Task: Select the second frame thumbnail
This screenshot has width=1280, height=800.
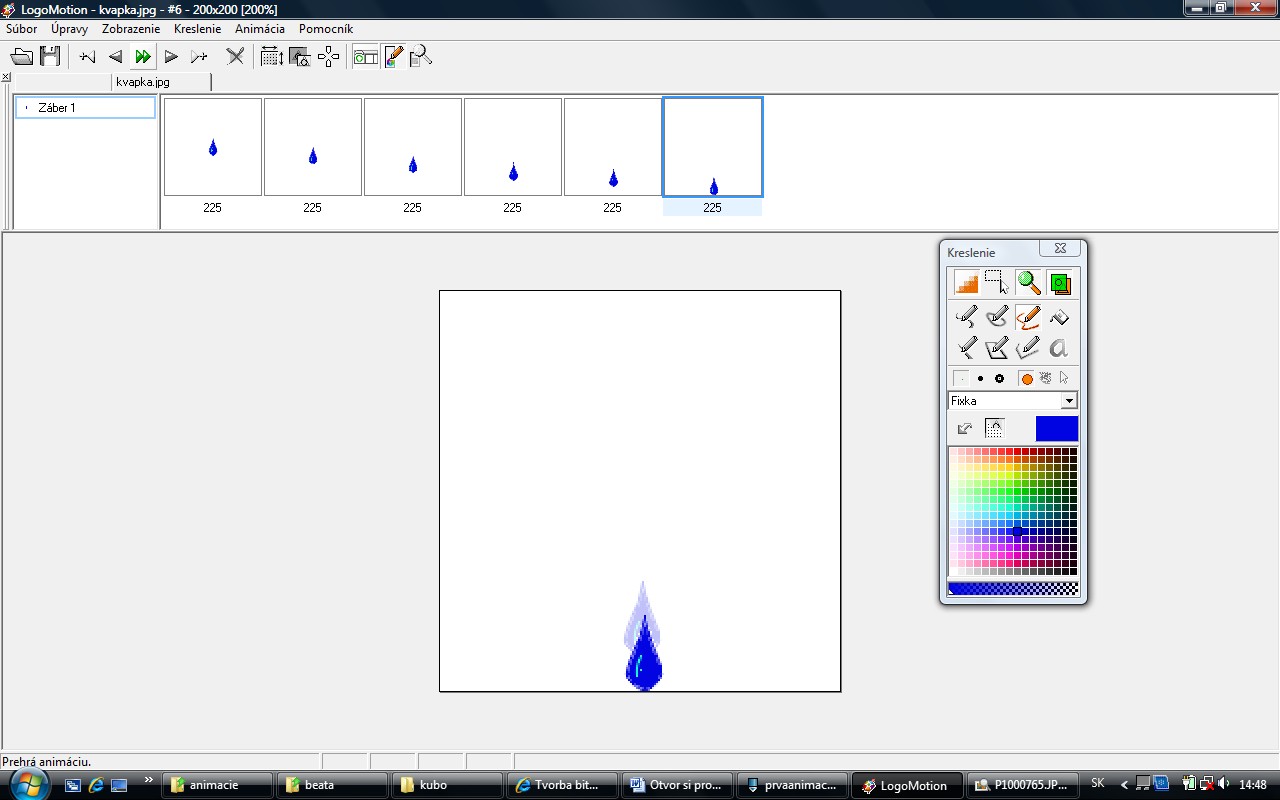Action: (x=313, y=147)
